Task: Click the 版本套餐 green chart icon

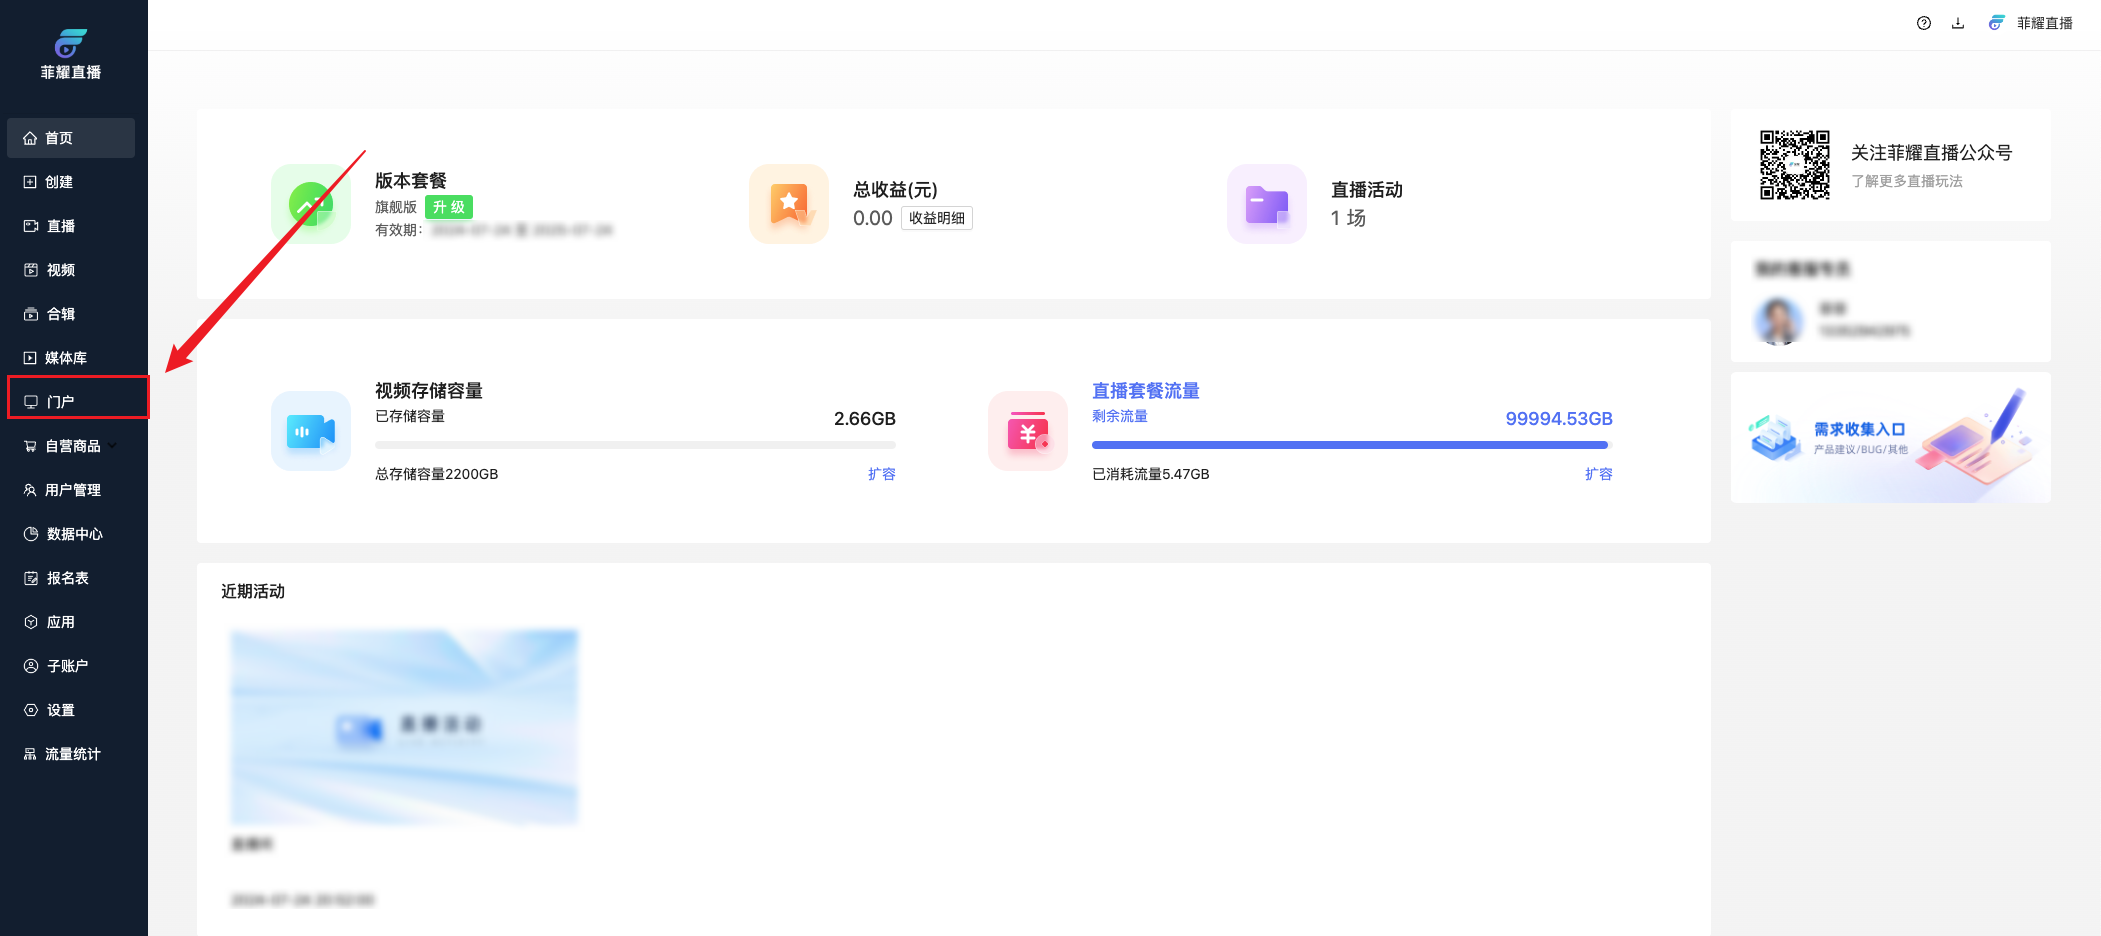Action: 311,204
